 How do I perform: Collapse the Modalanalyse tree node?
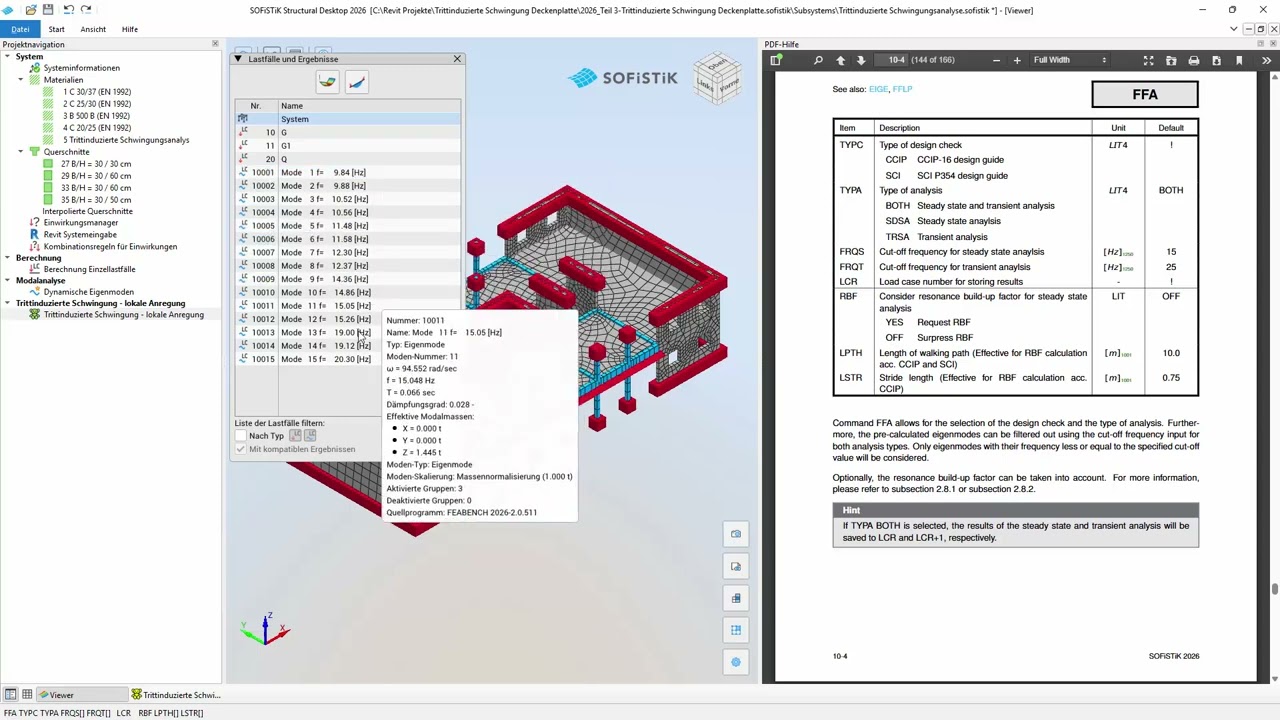pyautogui.click(x=7, y=281)
